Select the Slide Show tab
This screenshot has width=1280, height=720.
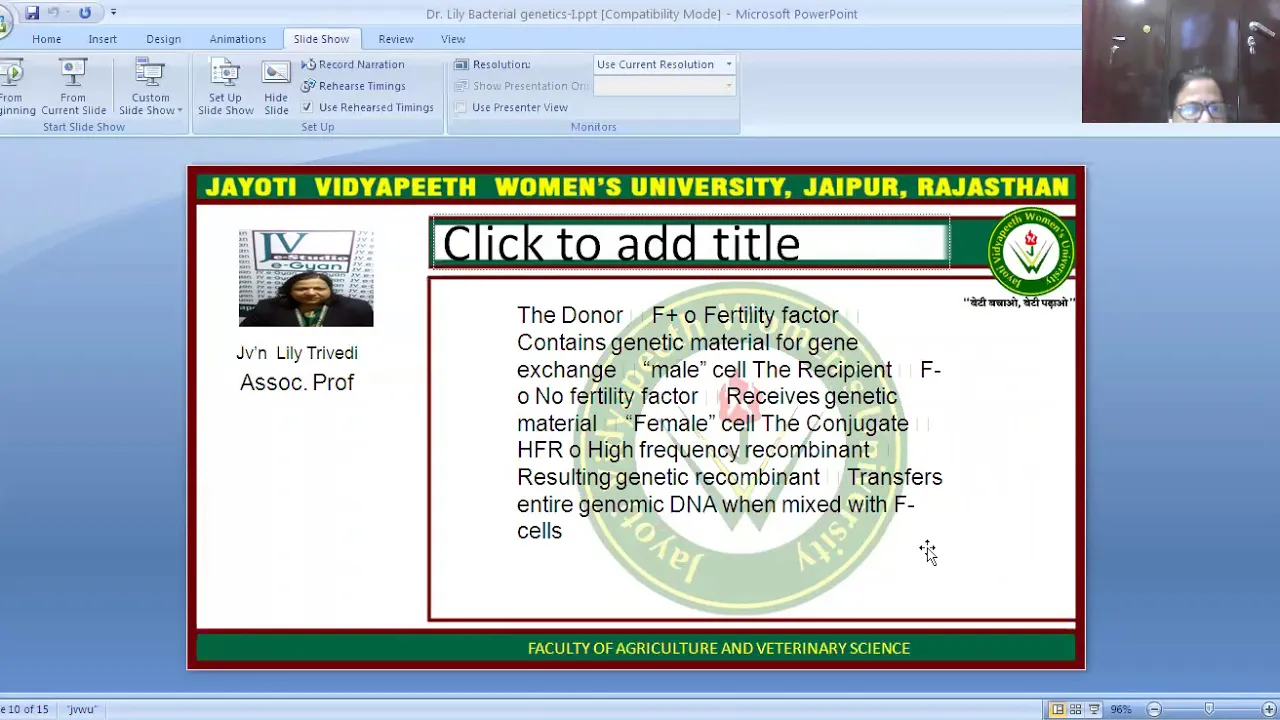pyautogui.click(x=321, y=39)
